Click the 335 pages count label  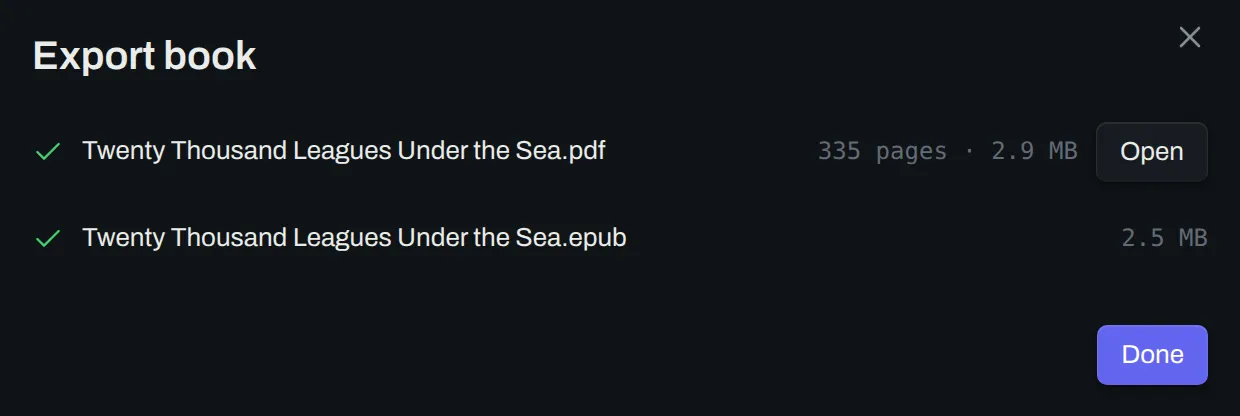click(882, 152)
